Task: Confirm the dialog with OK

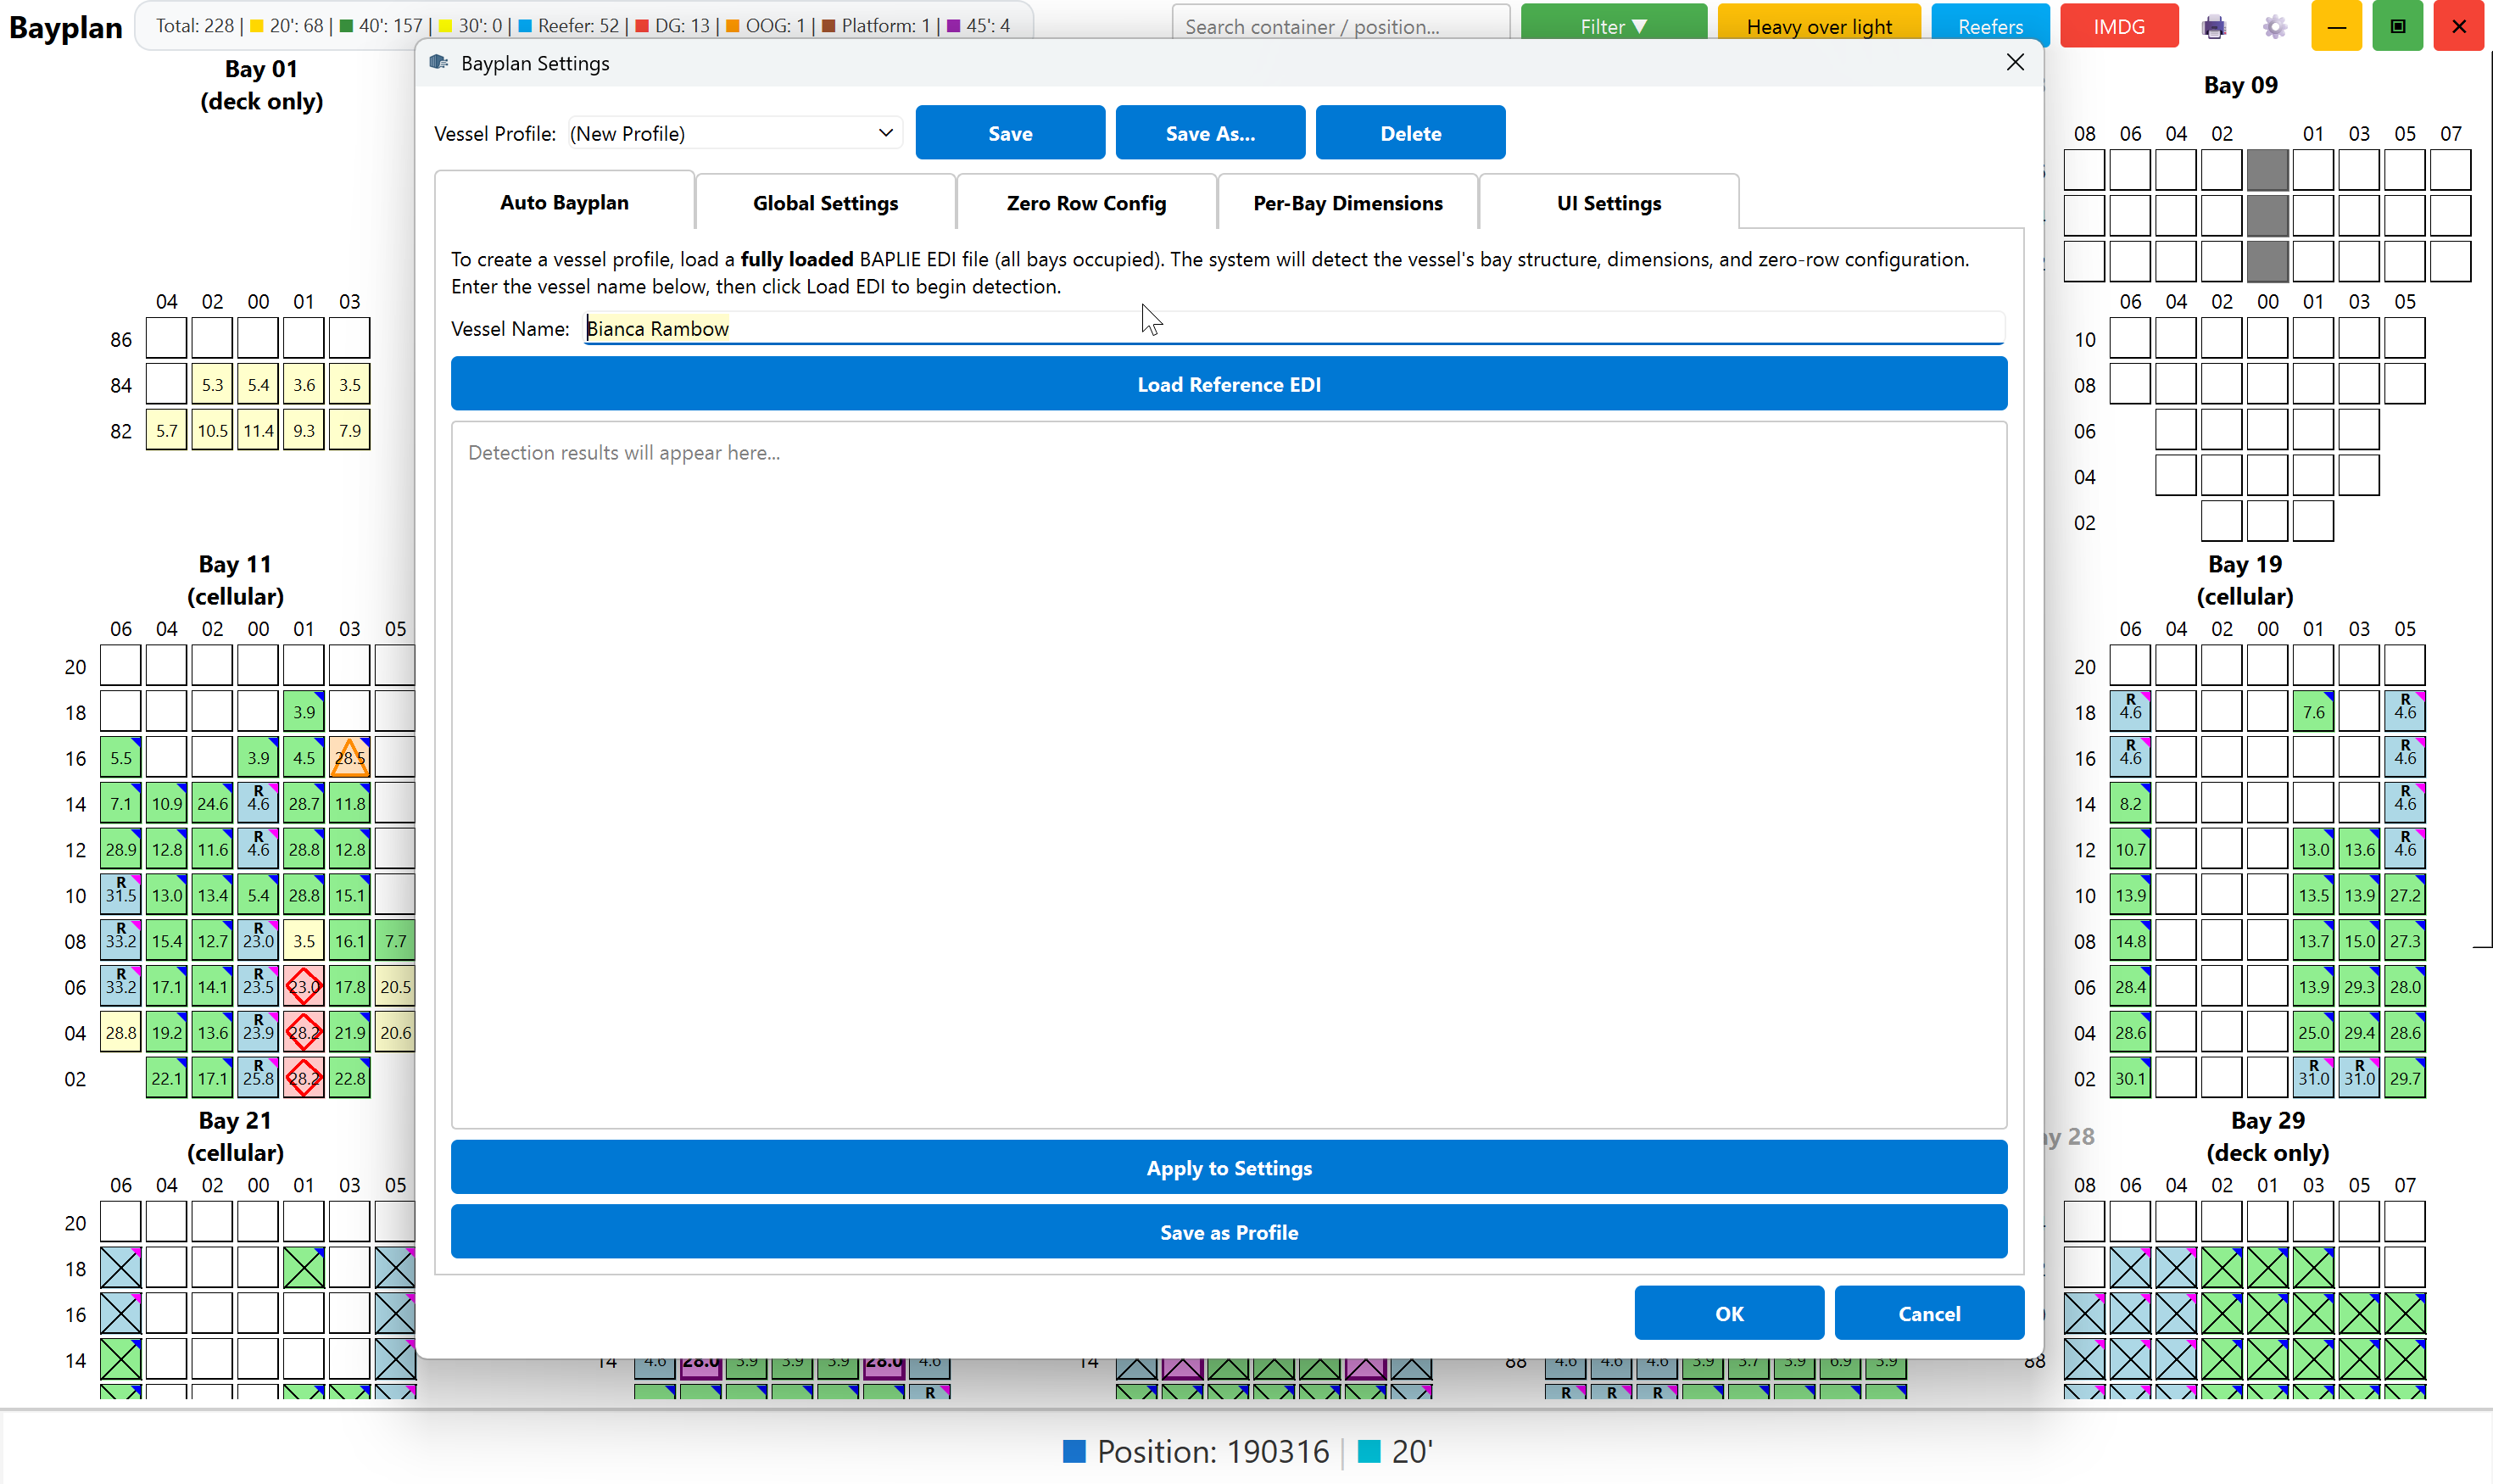Action: click(x=1729, y=1313)
